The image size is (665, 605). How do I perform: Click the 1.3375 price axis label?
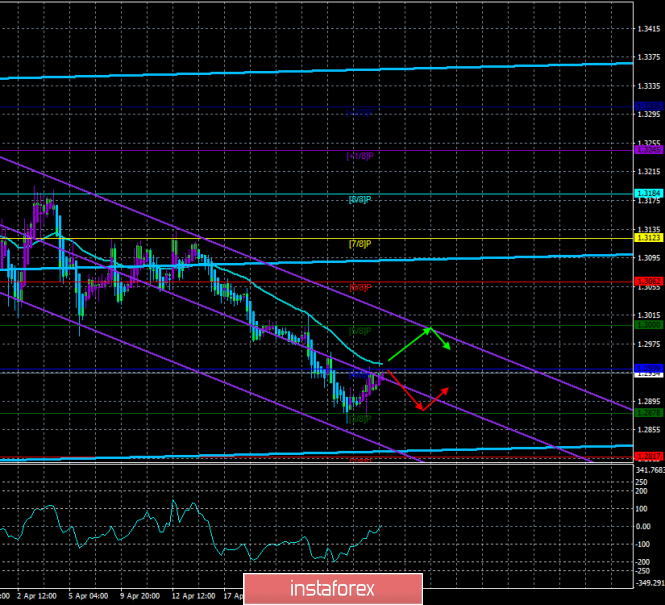coord(649,58)
